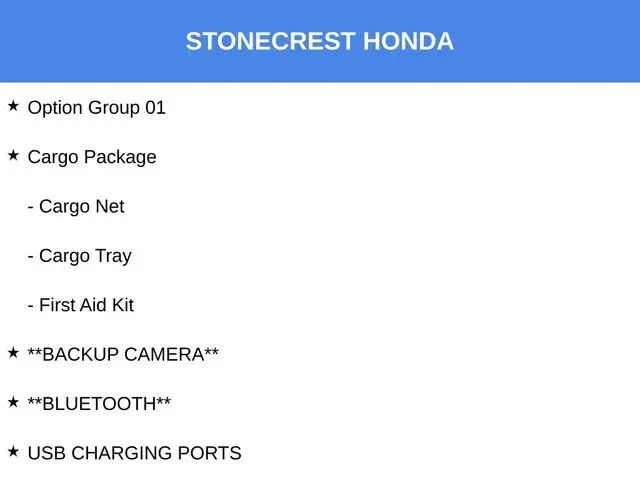Click the dash before Cargo Net
This screenshot has height=480, width=640.
(31, 207)
